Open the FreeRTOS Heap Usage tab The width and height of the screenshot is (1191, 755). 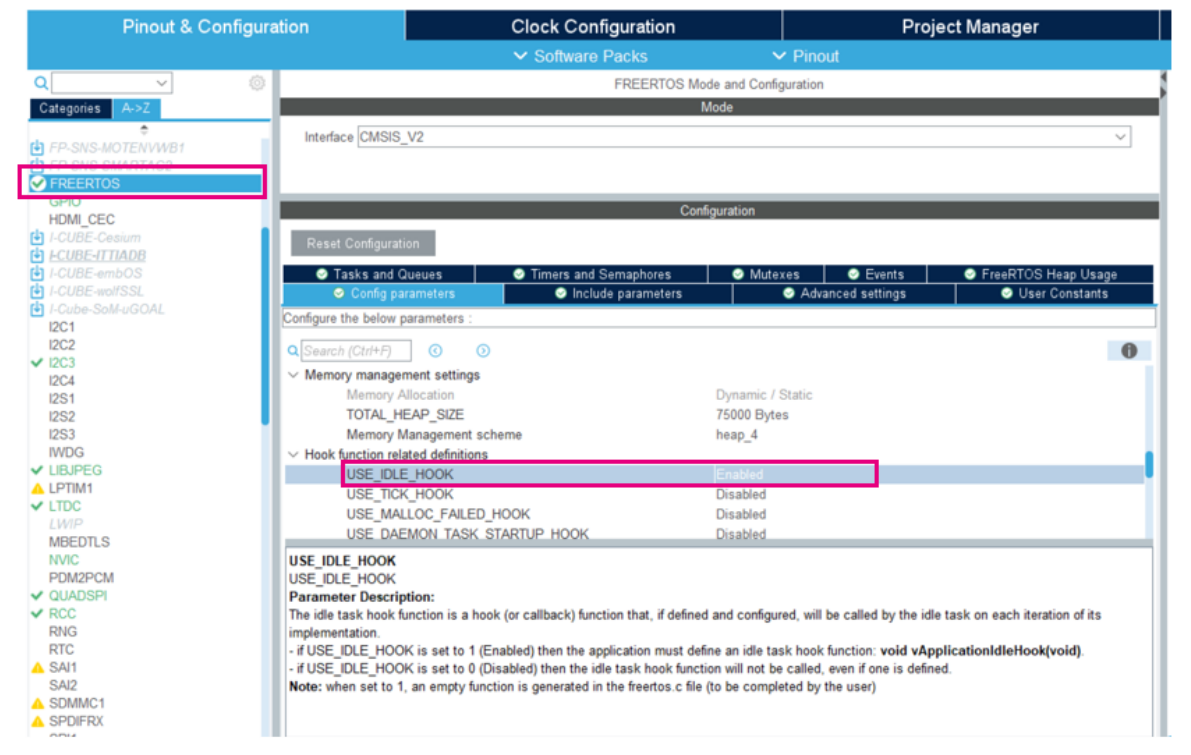pos(1041,274)
